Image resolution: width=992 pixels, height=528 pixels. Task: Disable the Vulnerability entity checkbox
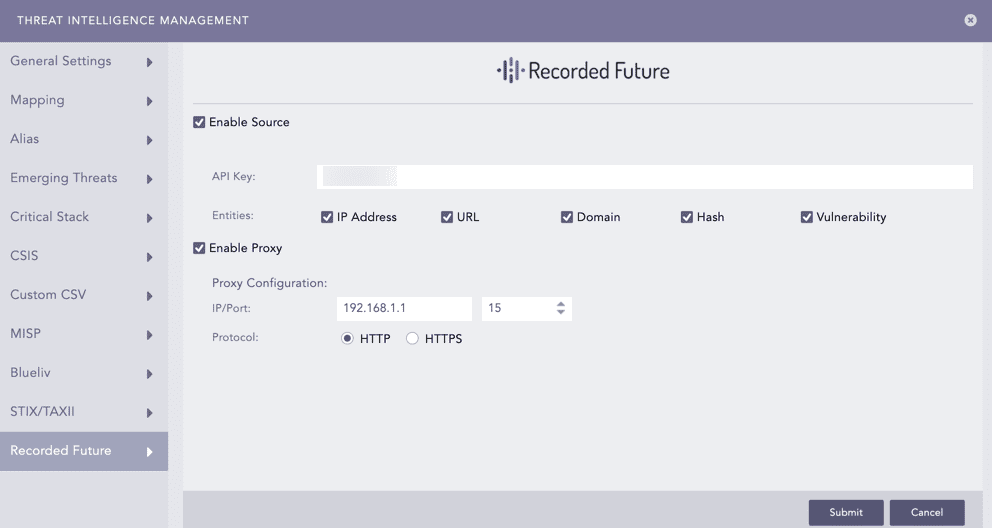(x=807, y=217)
